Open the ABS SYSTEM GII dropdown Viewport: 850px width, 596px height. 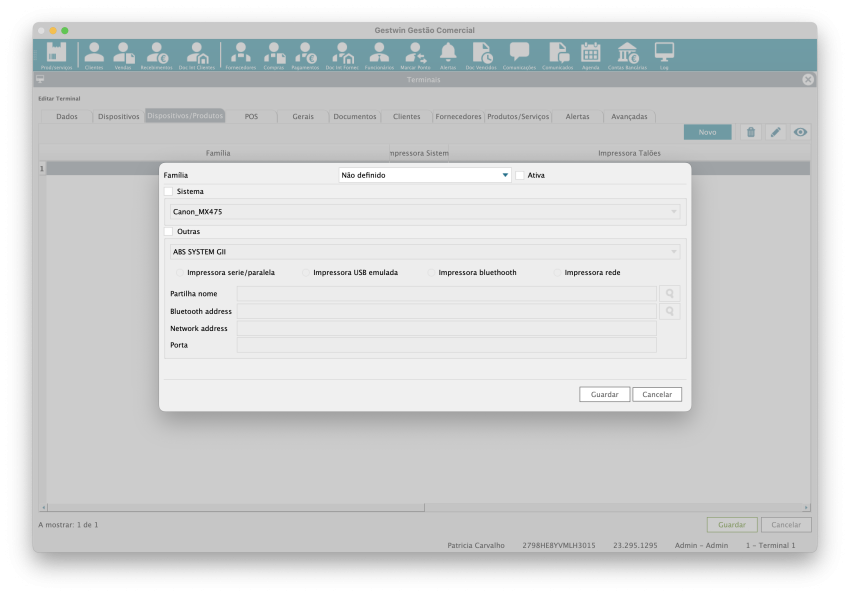425,252
